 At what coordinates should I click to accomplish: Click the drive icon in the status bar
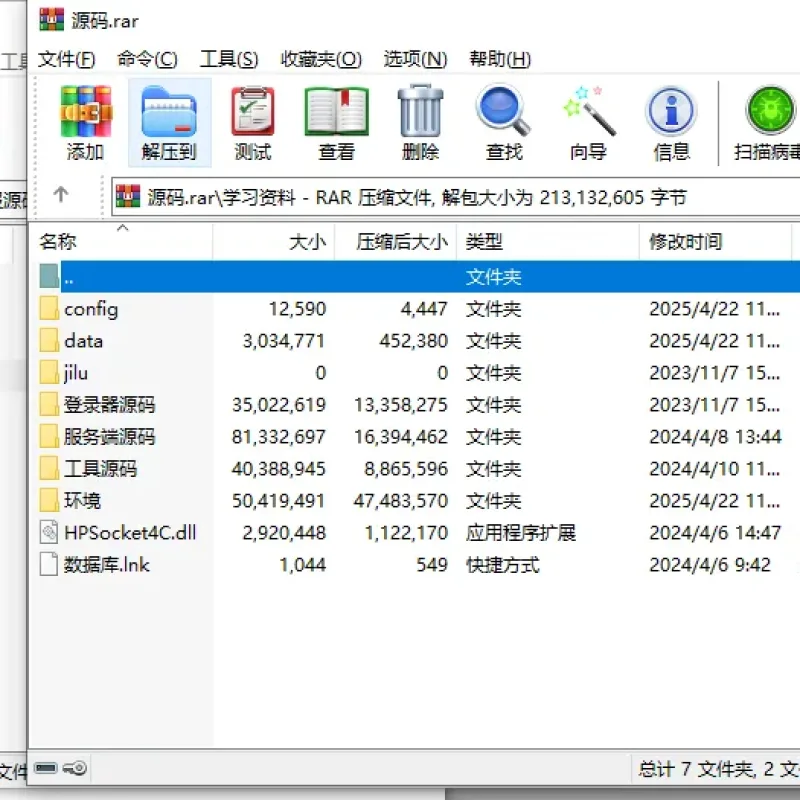click(x=45, y=767)
